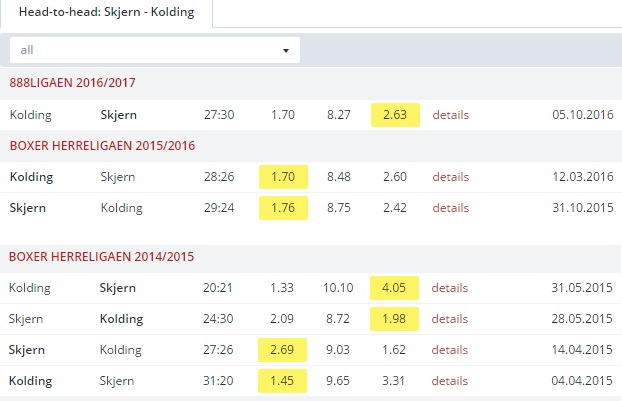
Task: Click the BOXER HERRELIGAEN 2015/2016 heading
Action: pyautogui.click(x=102, y=146)
